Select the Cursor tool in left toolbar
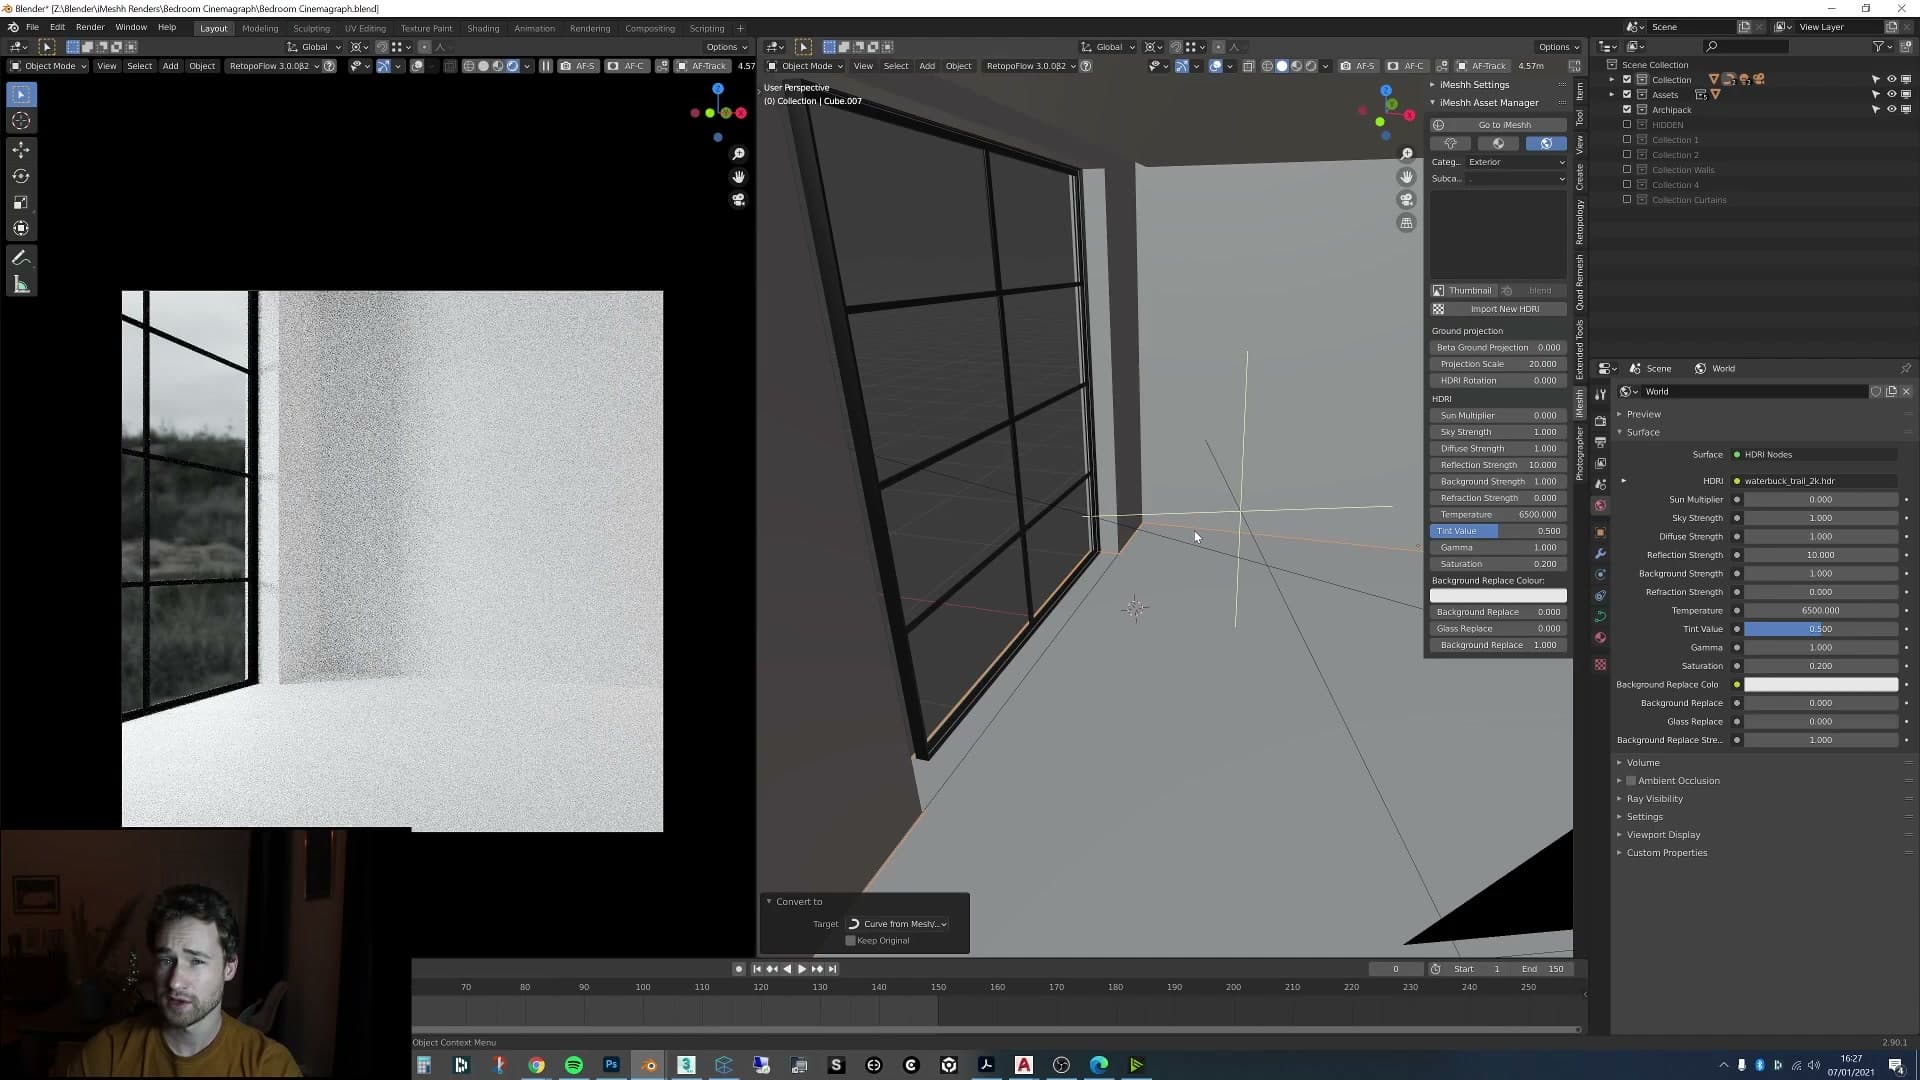1920x1080 pixels. click(x=21, y=121)
